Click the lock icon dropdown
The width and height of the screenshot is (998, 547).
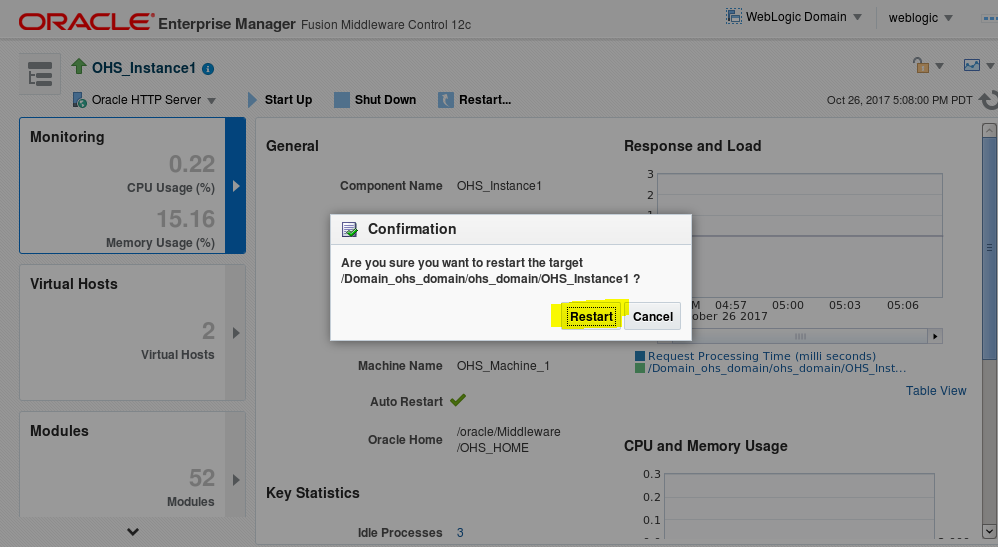pos(928,65)
